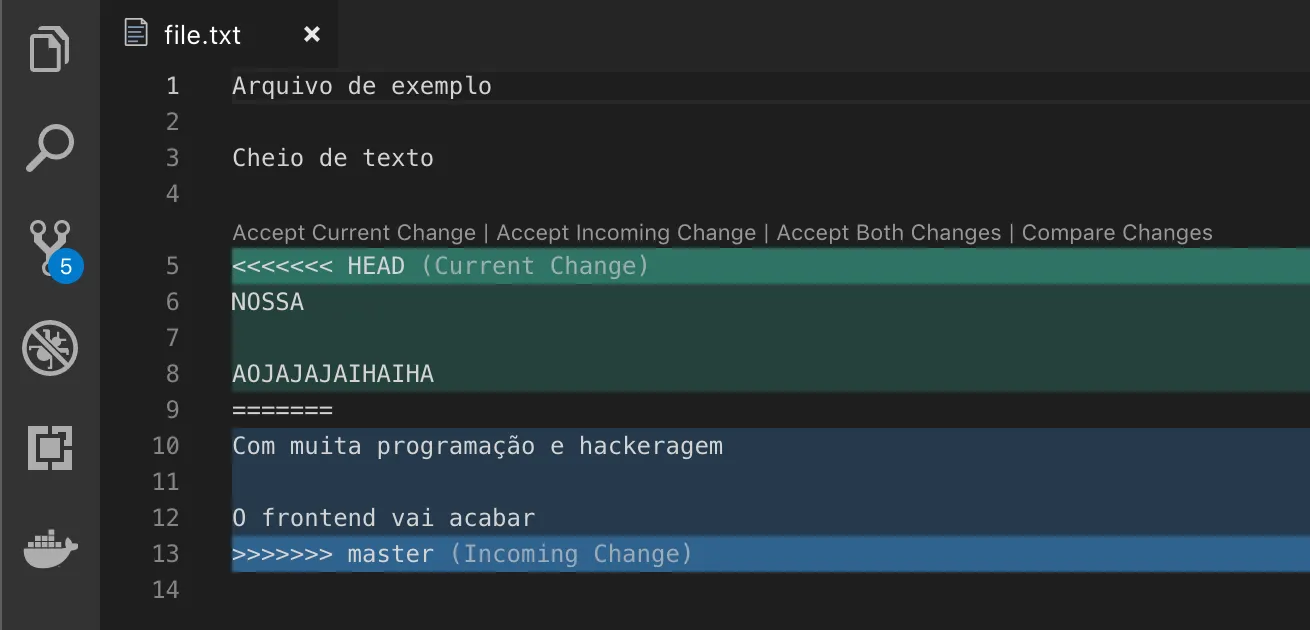The height and width of the screenshot is (630, 1310).
Task: Accept the Current Change from HEAD
Action: point(352,232)
